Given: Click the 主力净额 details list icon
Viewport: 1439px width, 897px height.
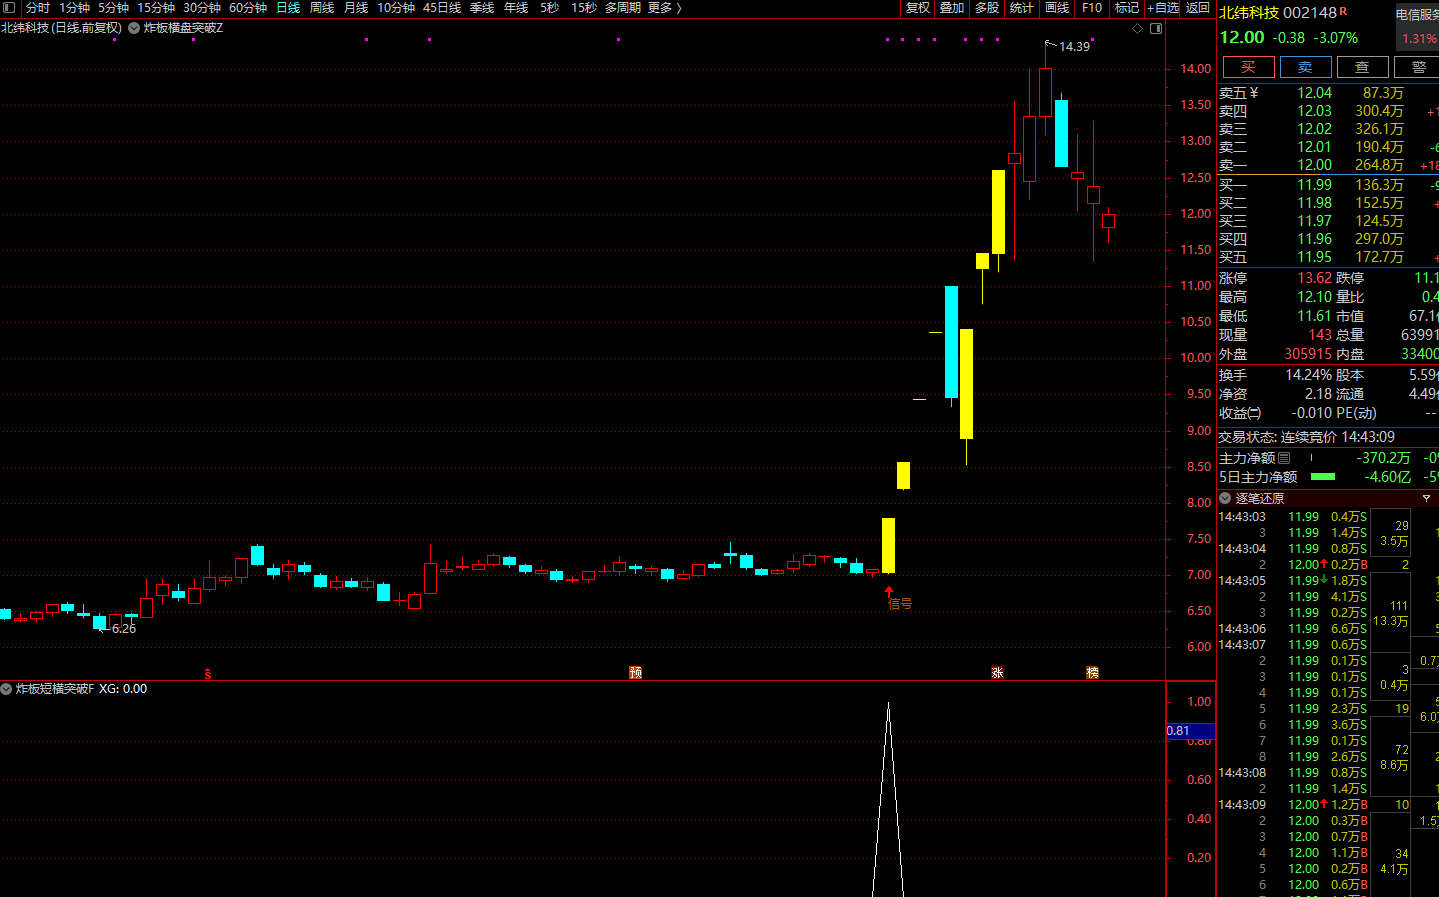Looking at the screenshot, I should click(1284, 458).
